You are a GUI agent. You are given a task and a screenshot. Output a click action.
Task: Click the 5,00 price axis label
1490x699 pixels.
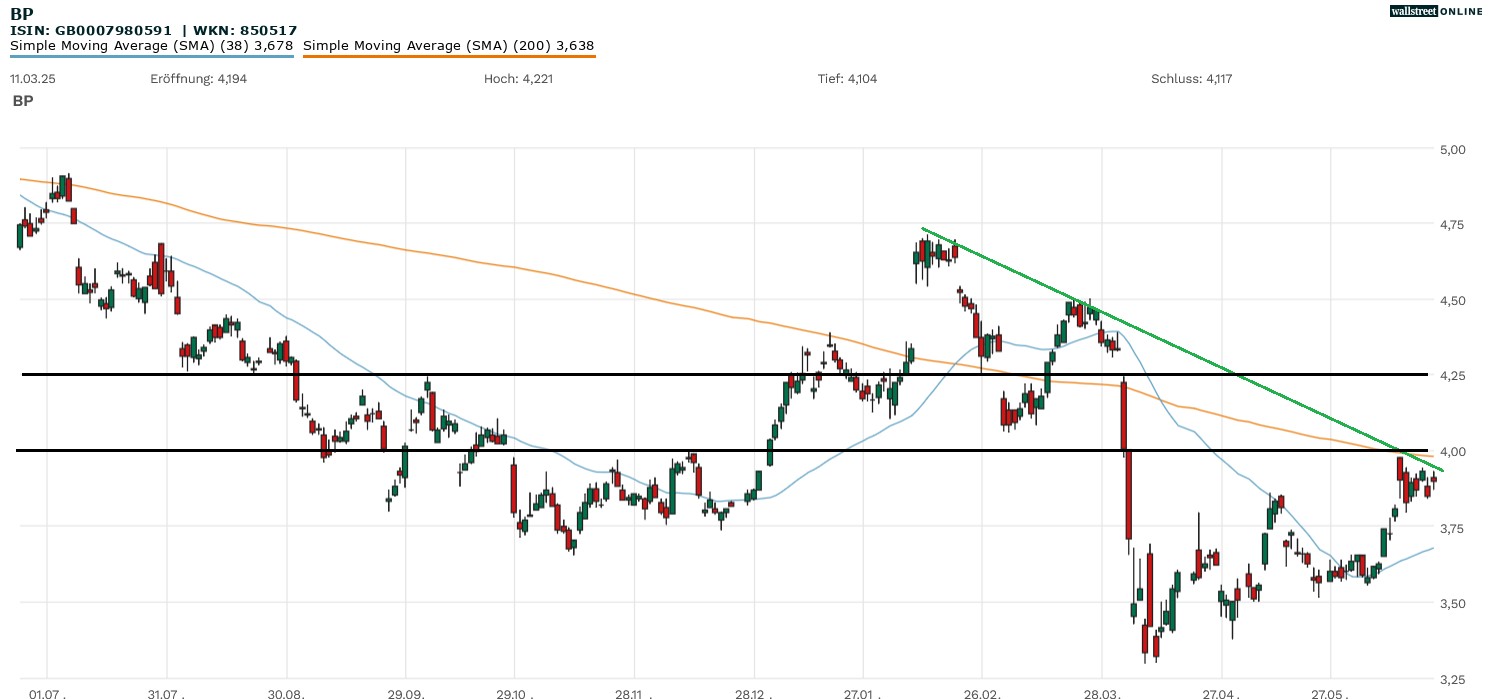1451,150
